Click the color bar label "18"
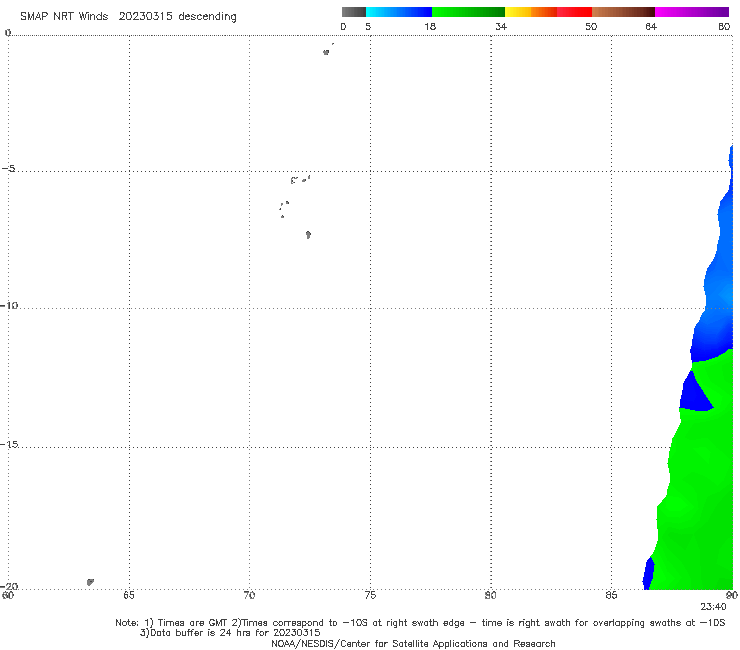740x650 pixels. point(430,27)
